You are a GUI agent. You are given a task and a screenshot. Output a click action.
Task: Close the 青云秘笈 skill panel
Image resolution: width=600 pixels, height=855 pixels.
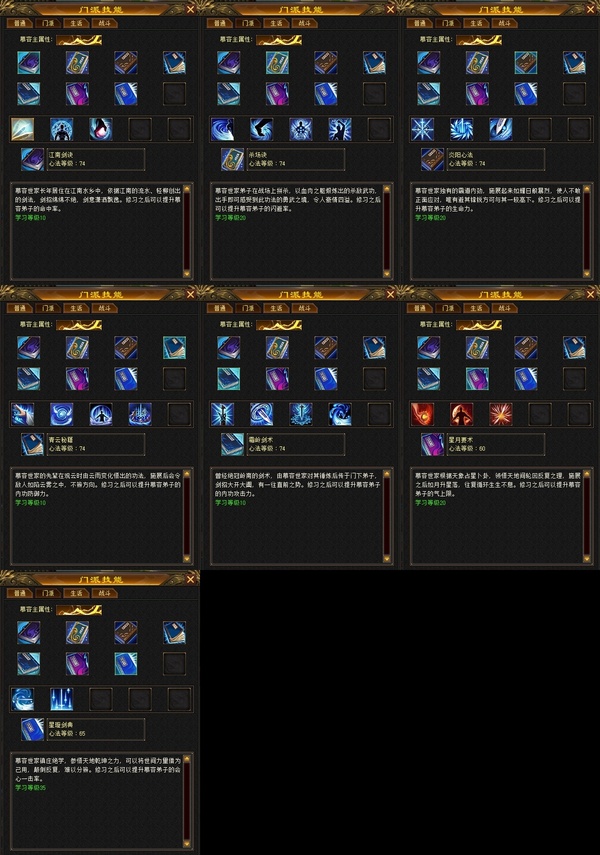coord(190,294)
